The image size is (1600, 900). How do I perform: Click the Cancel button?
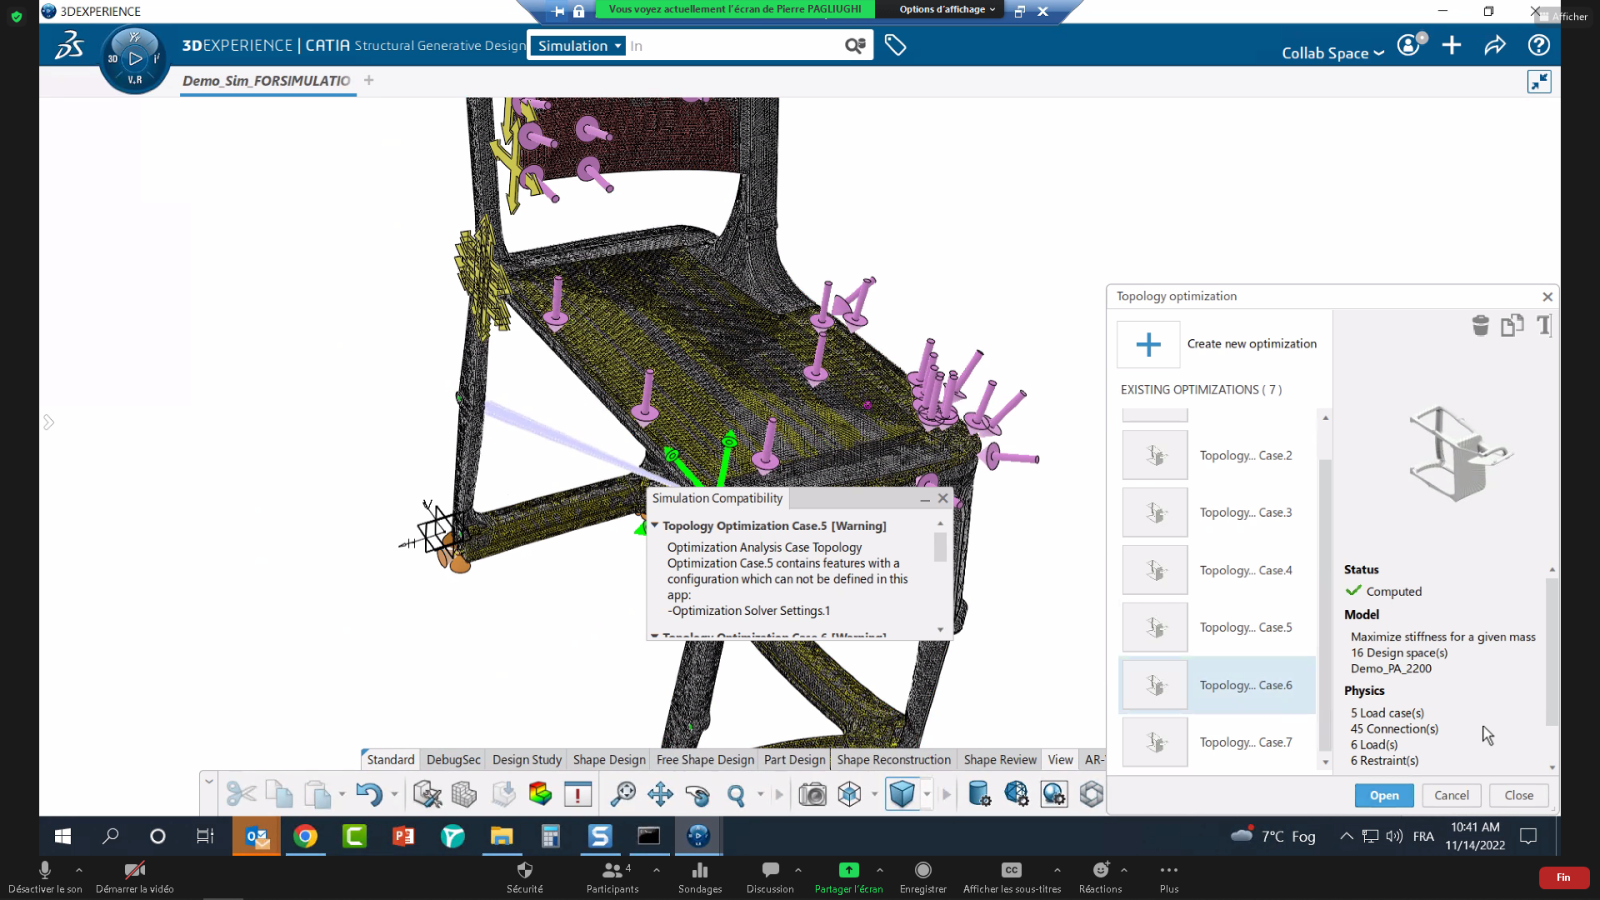1451,796
